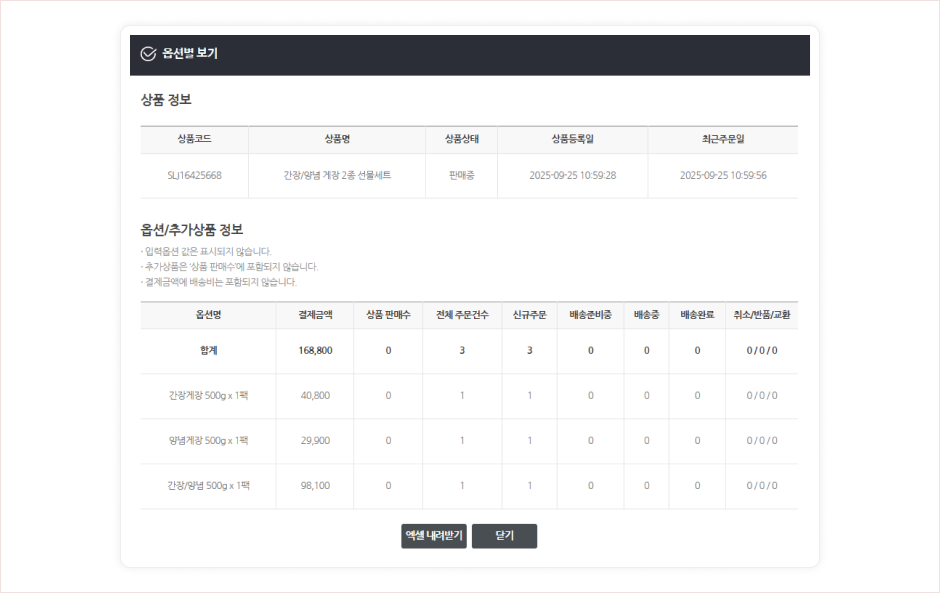Download the Excel file with 엑셀 내려받기
Viewport: 940px width, 593px height.
tap(434, 536)
